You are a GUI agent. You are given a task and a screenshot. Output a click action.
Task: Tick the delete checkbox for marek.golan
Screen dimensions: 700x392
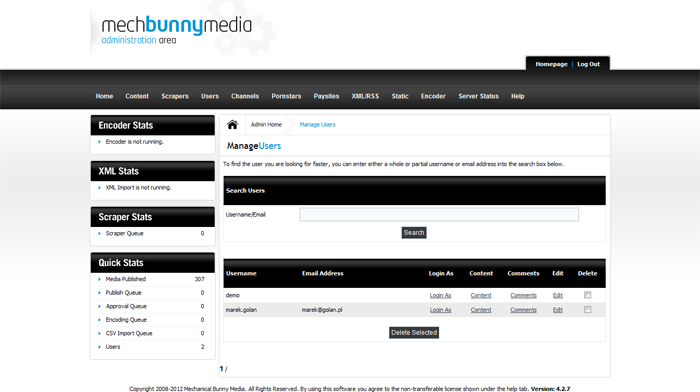point(588,309)
